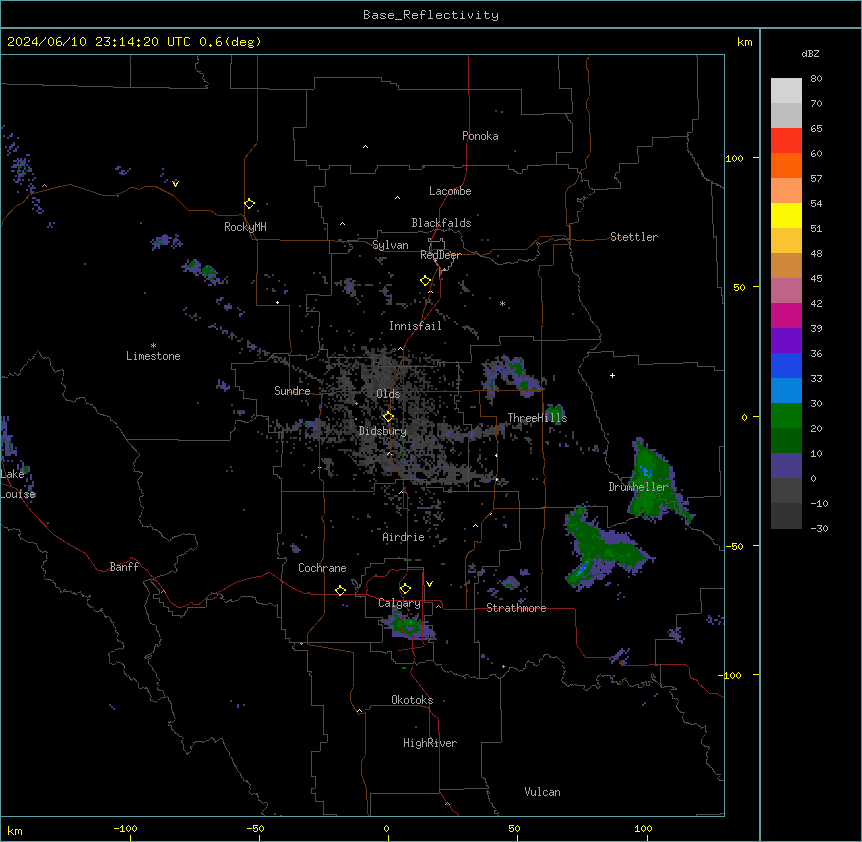Pick the red 60-65 dBZ legend swatch
Screen dimensions: 862x842
click(786, 140)
